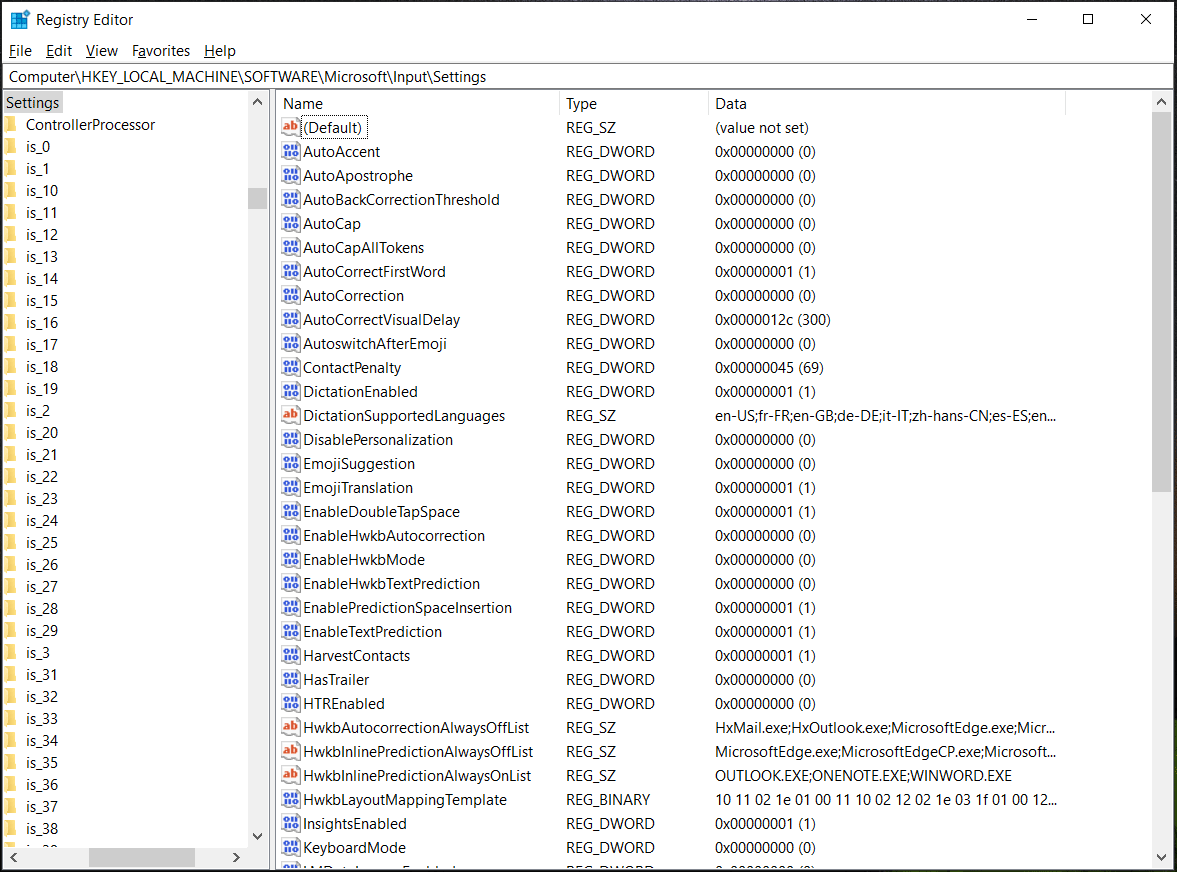Screen dimensions: 1177x872
Task: Click the folder icon of ControllerProcessor key
Action: tap(11, 125)
